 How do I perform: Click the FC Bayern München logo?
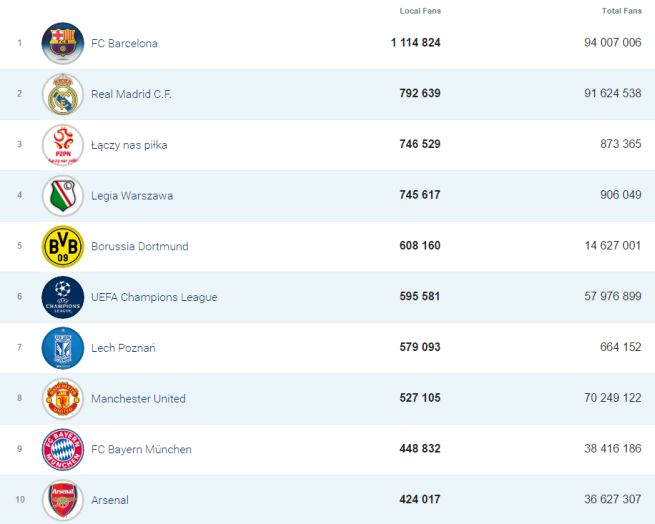coord(63,450)
